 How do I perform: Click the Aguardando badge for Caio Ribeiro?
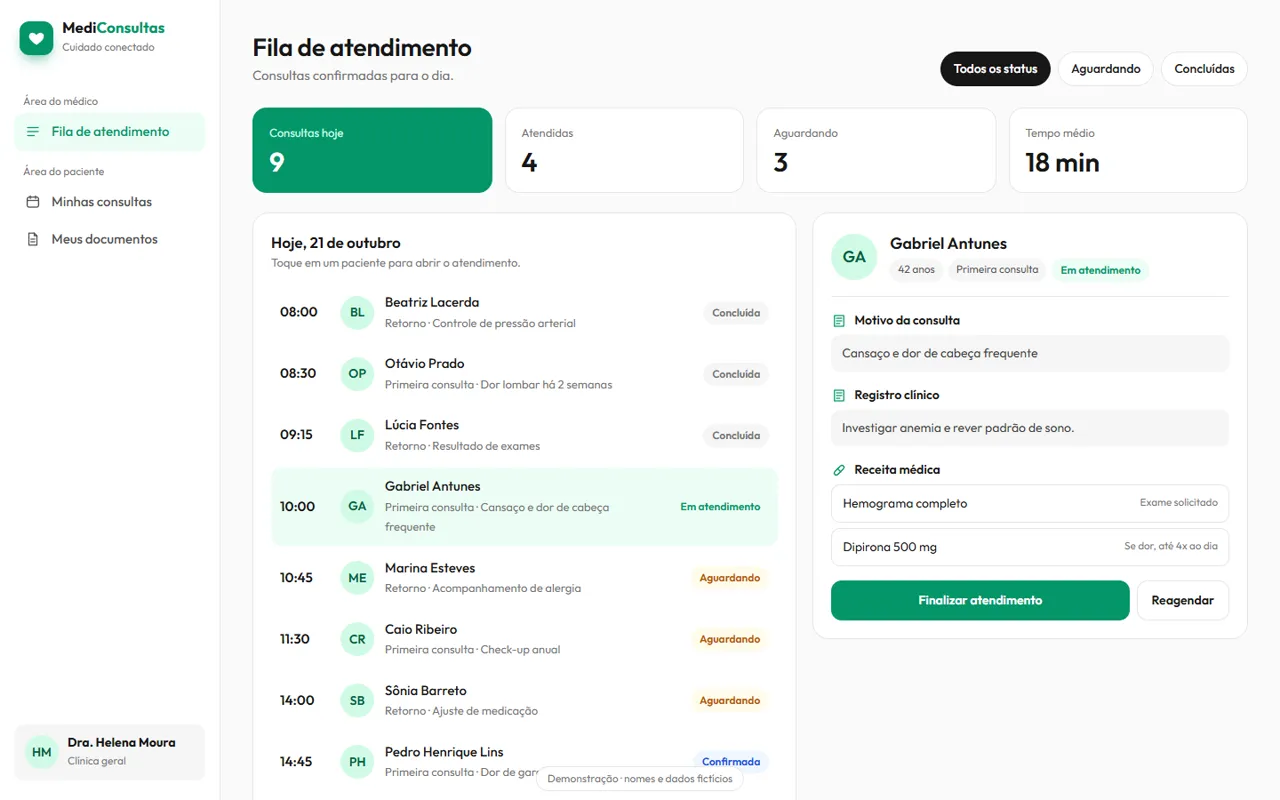(730, 639)
